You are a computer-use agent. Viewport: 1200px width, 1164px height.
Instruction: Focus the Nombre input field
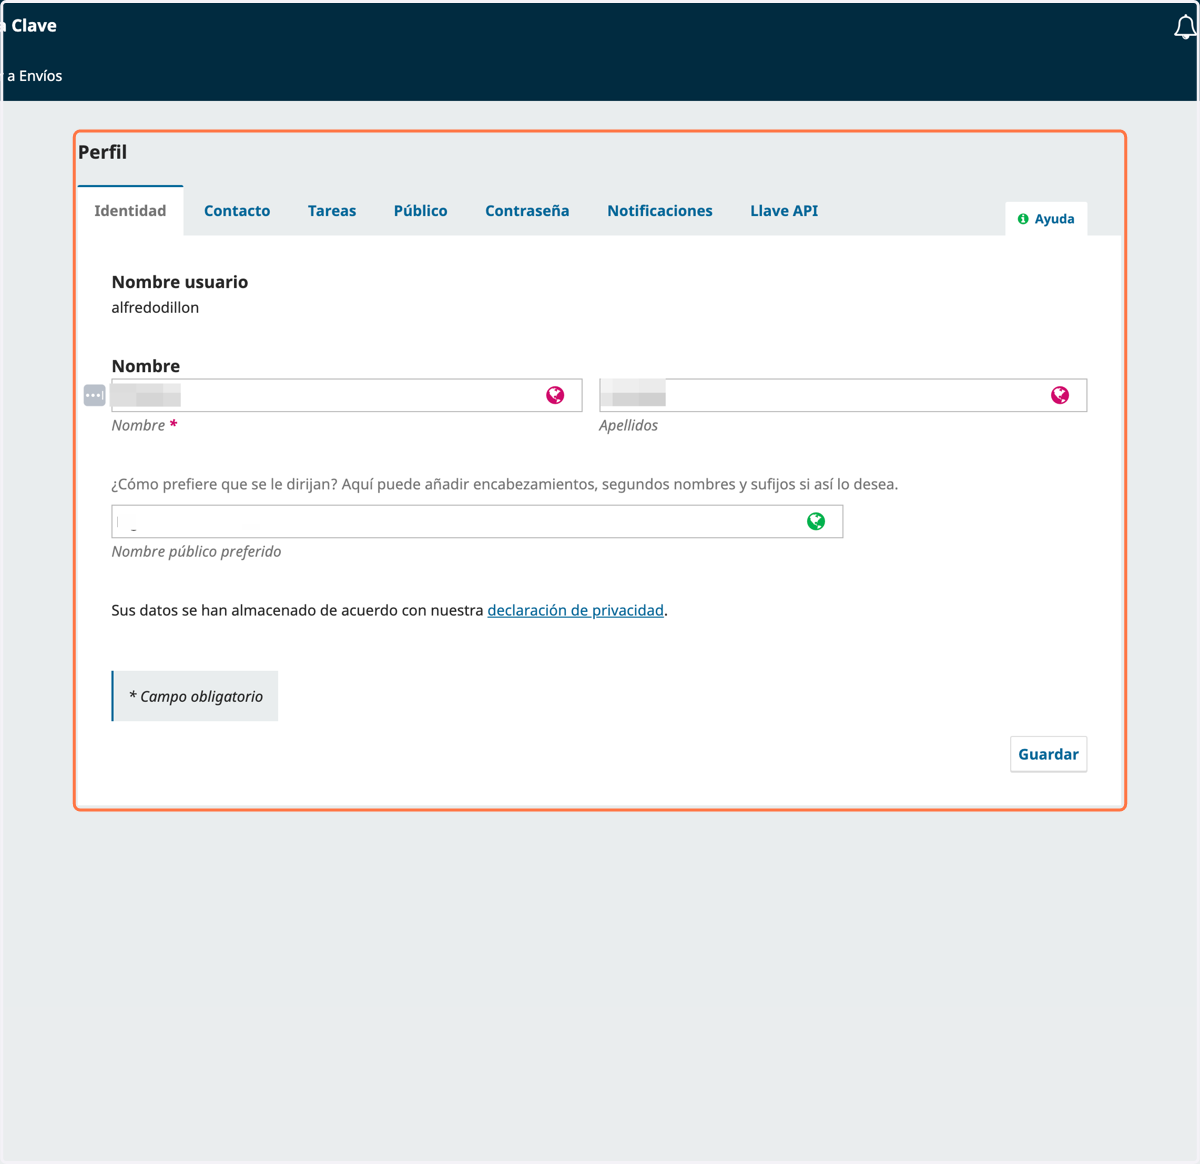pos(346,395)
